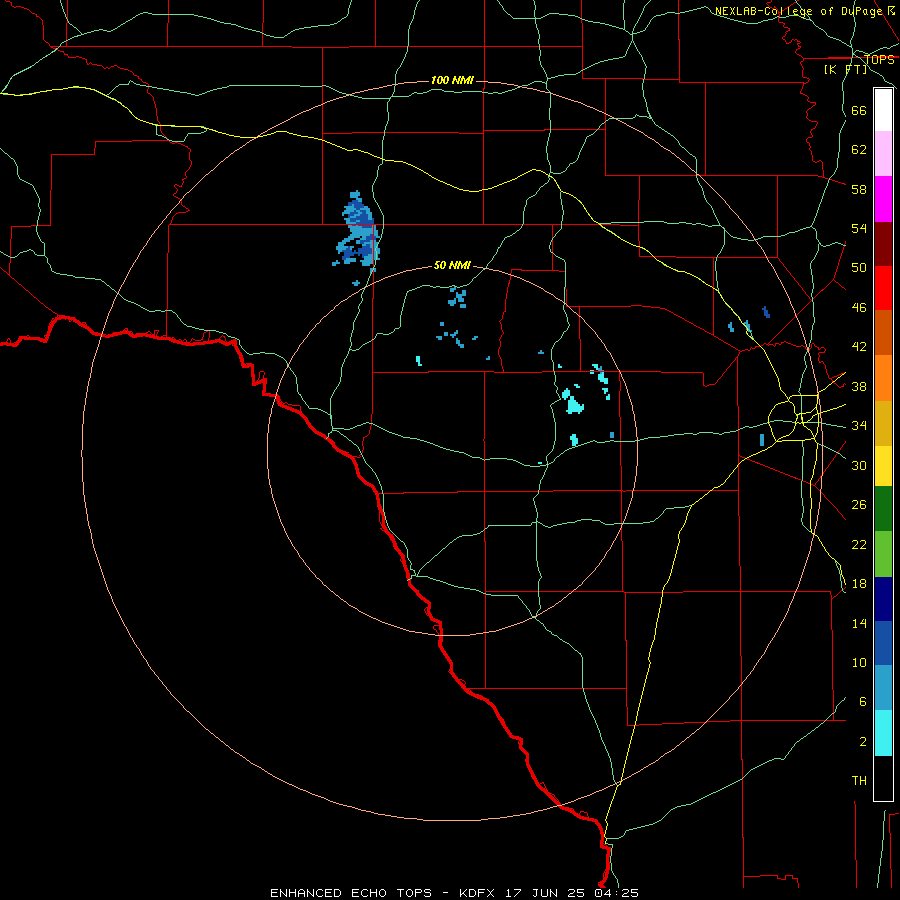Click the '46' legend value label
Viewport: 900px width, 900px height.
[x=859, y=308]
